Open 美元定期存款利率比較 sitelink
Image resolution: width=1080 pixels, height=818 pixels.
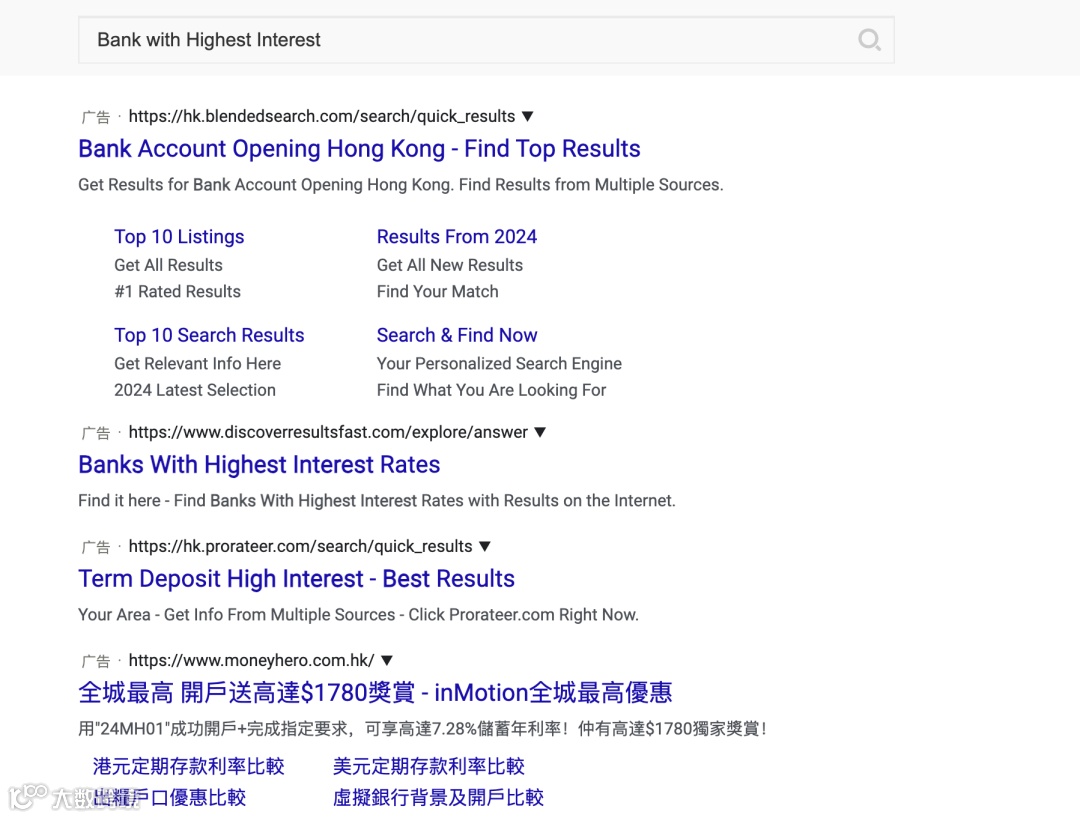428,766
